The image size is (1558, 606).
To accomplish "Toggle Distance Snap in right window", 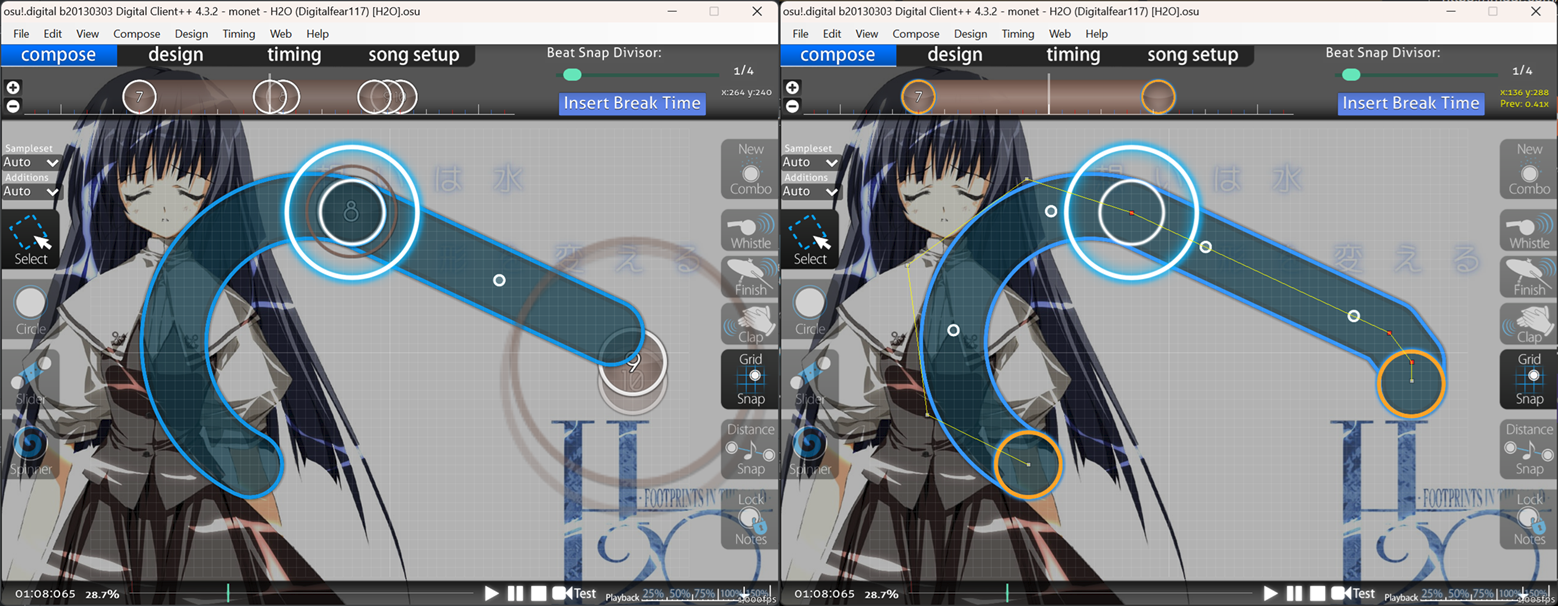I will coord(1529,449).
